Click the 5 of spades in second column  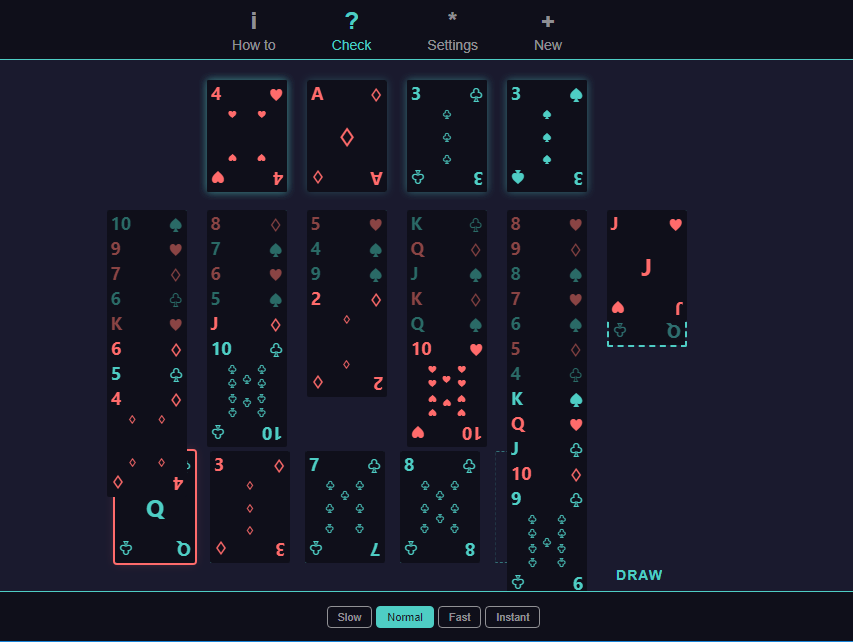pyautogui.click(x=247, y=299)
